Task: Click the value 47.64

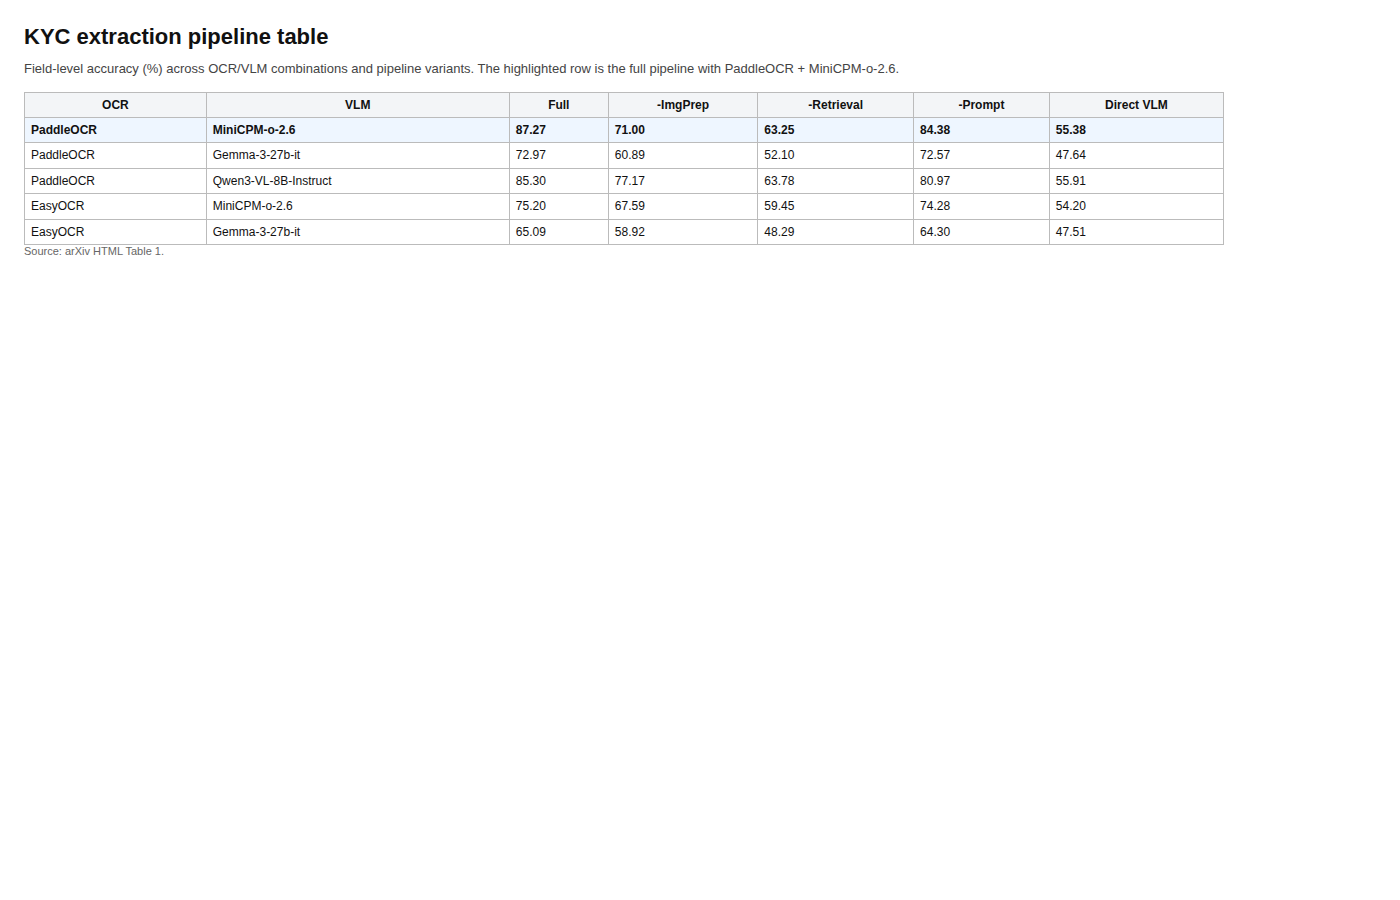Action: click(1071, 155)
